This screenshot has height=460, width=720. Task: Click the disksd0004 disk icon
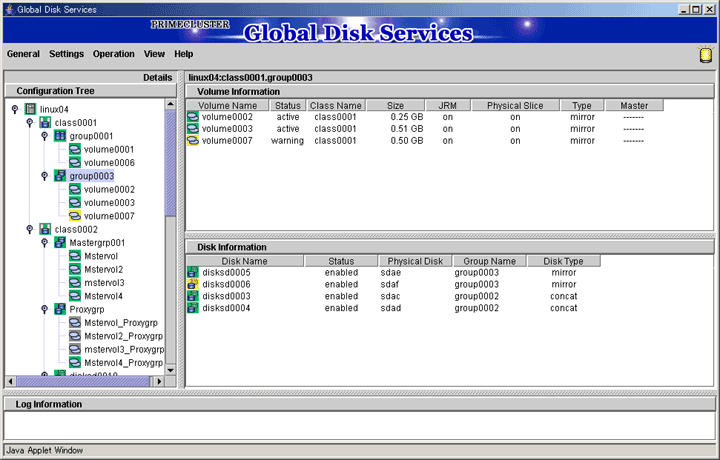click(193, 308)
